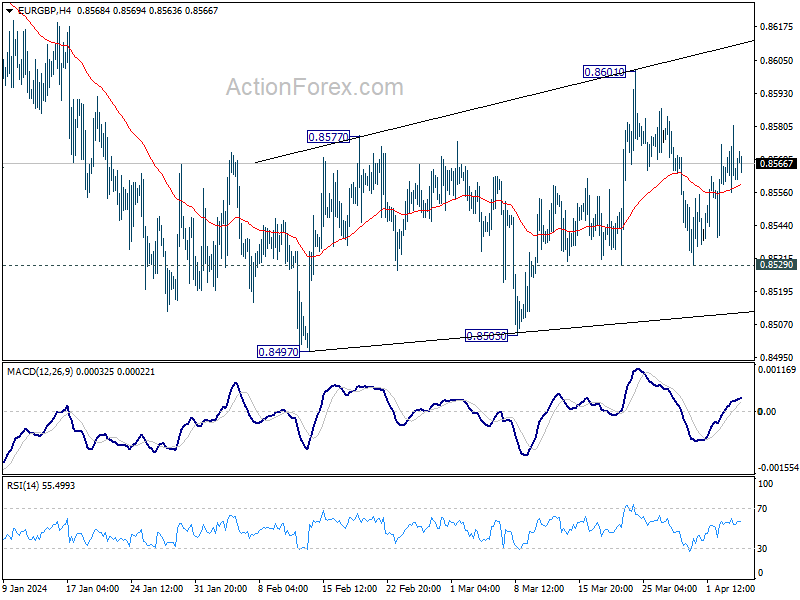Select the 0.85770 price label
Screen dimensions: 800x600
[x=329, y=137]
